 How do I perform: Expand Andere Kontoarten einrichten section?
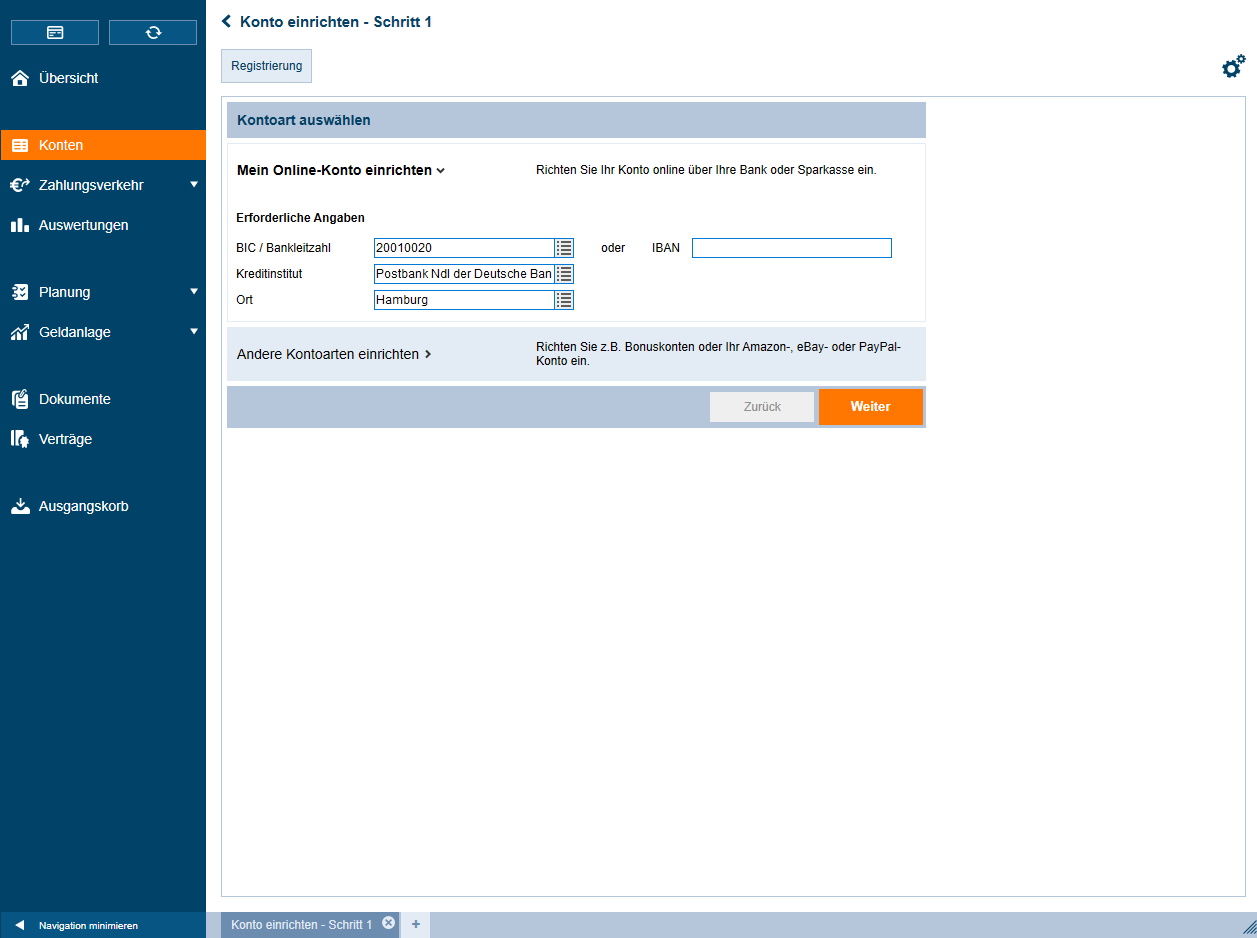[x=334, y=354]
